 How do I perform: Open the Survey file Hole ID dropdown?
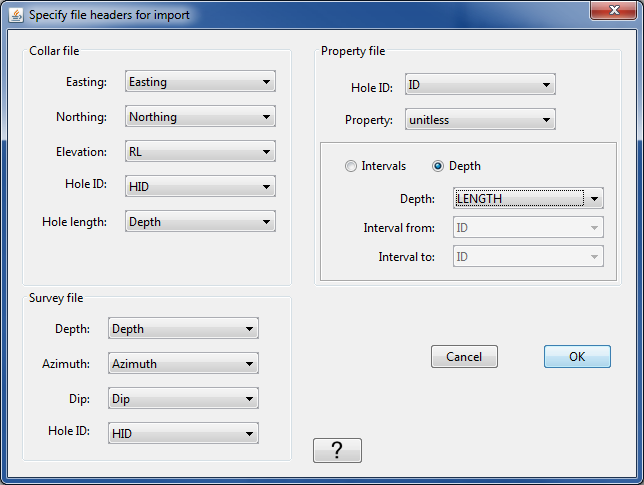[x=183, y=433]
